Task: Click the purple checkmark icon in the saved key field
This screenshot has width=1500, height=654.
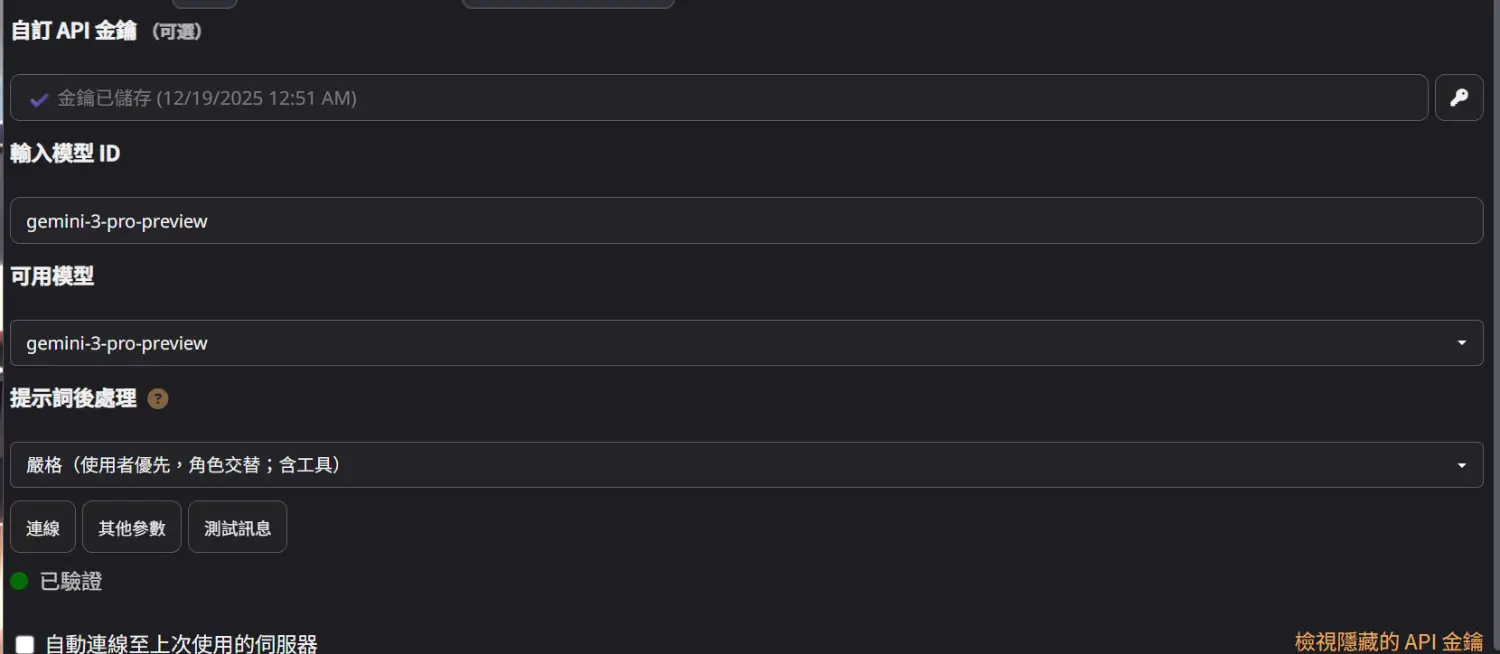Action: pos(39,99)
